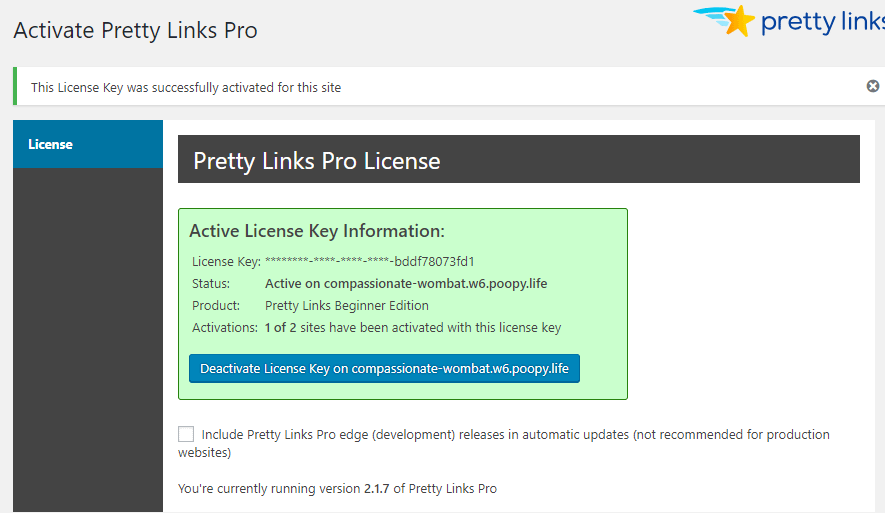
Task: Click the Pretty Links Beginner Edition product name
Action: coord(346,306)
